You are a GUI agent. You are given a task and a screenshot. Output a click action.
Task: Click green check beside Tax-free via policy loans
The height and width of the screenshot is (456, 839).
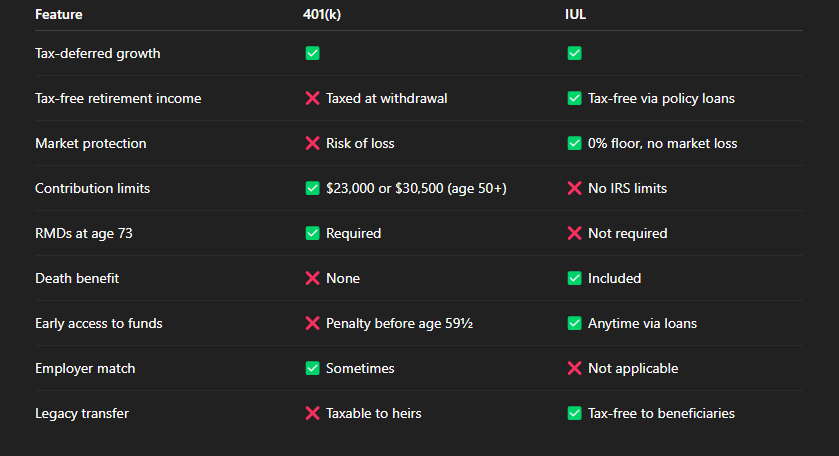(575, 98)
